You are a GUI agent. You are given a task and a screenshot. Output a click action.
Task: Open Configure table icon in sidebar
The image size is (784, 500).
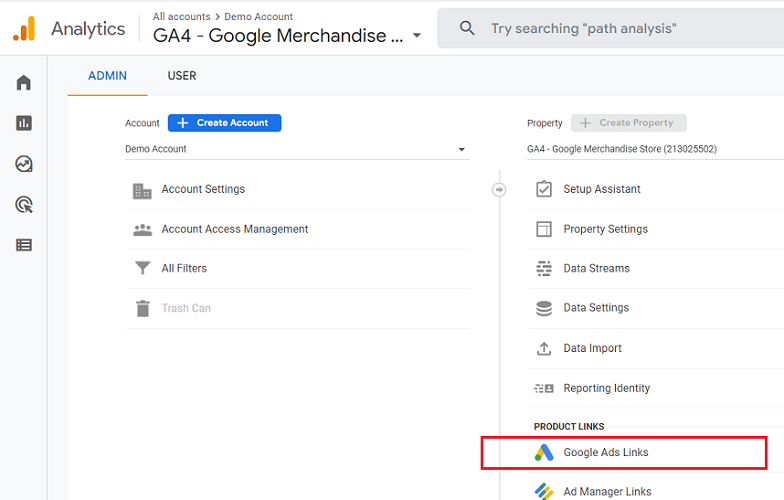(24, 245)
